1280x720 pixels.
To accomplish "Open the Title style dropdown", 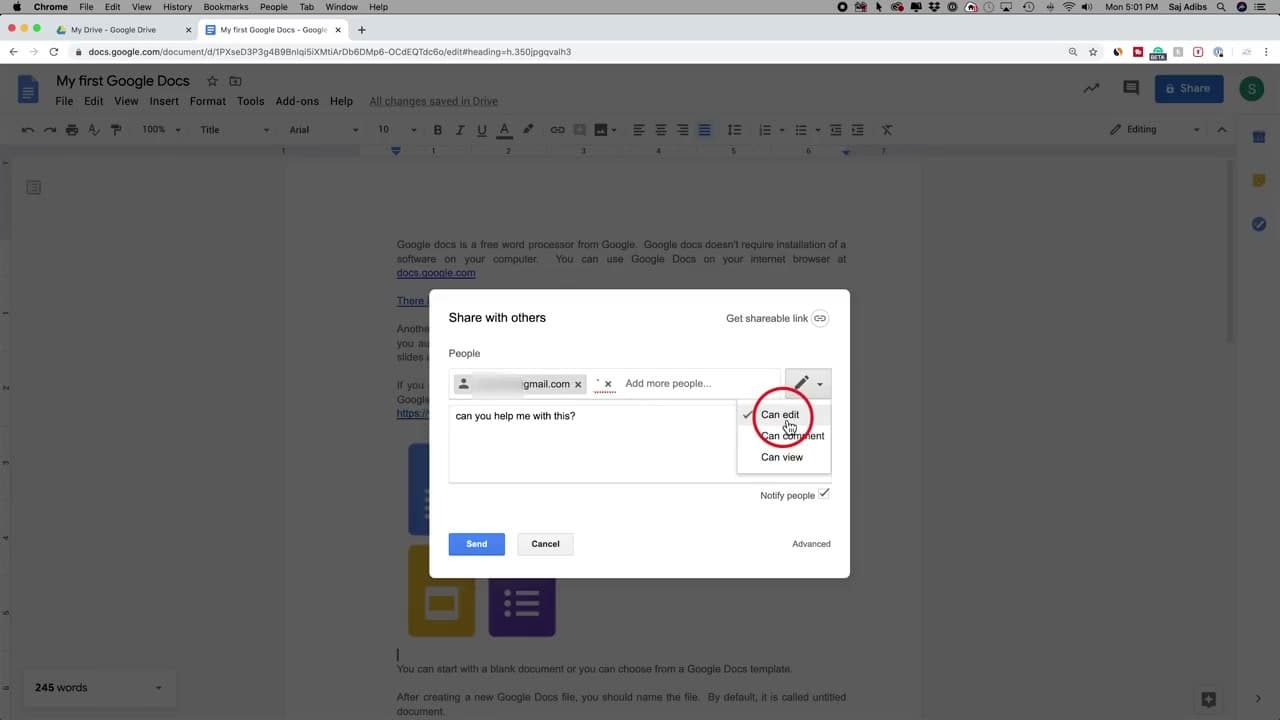I will click(234, 130).
